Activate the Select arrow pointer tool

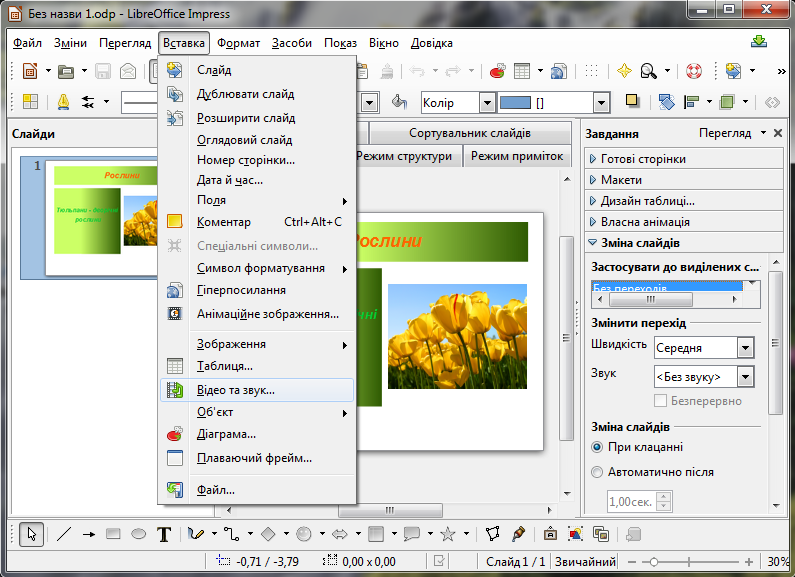[31, 534]
